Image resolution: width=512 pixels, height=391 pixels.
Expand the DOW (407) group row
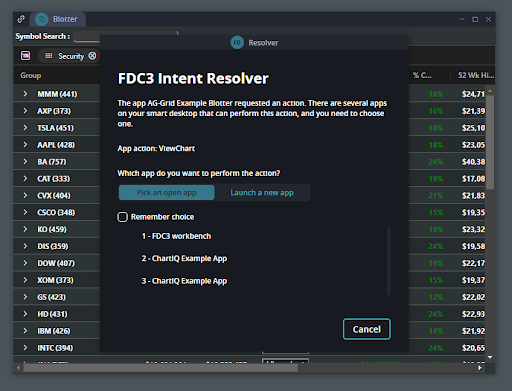tap(25, 263)
